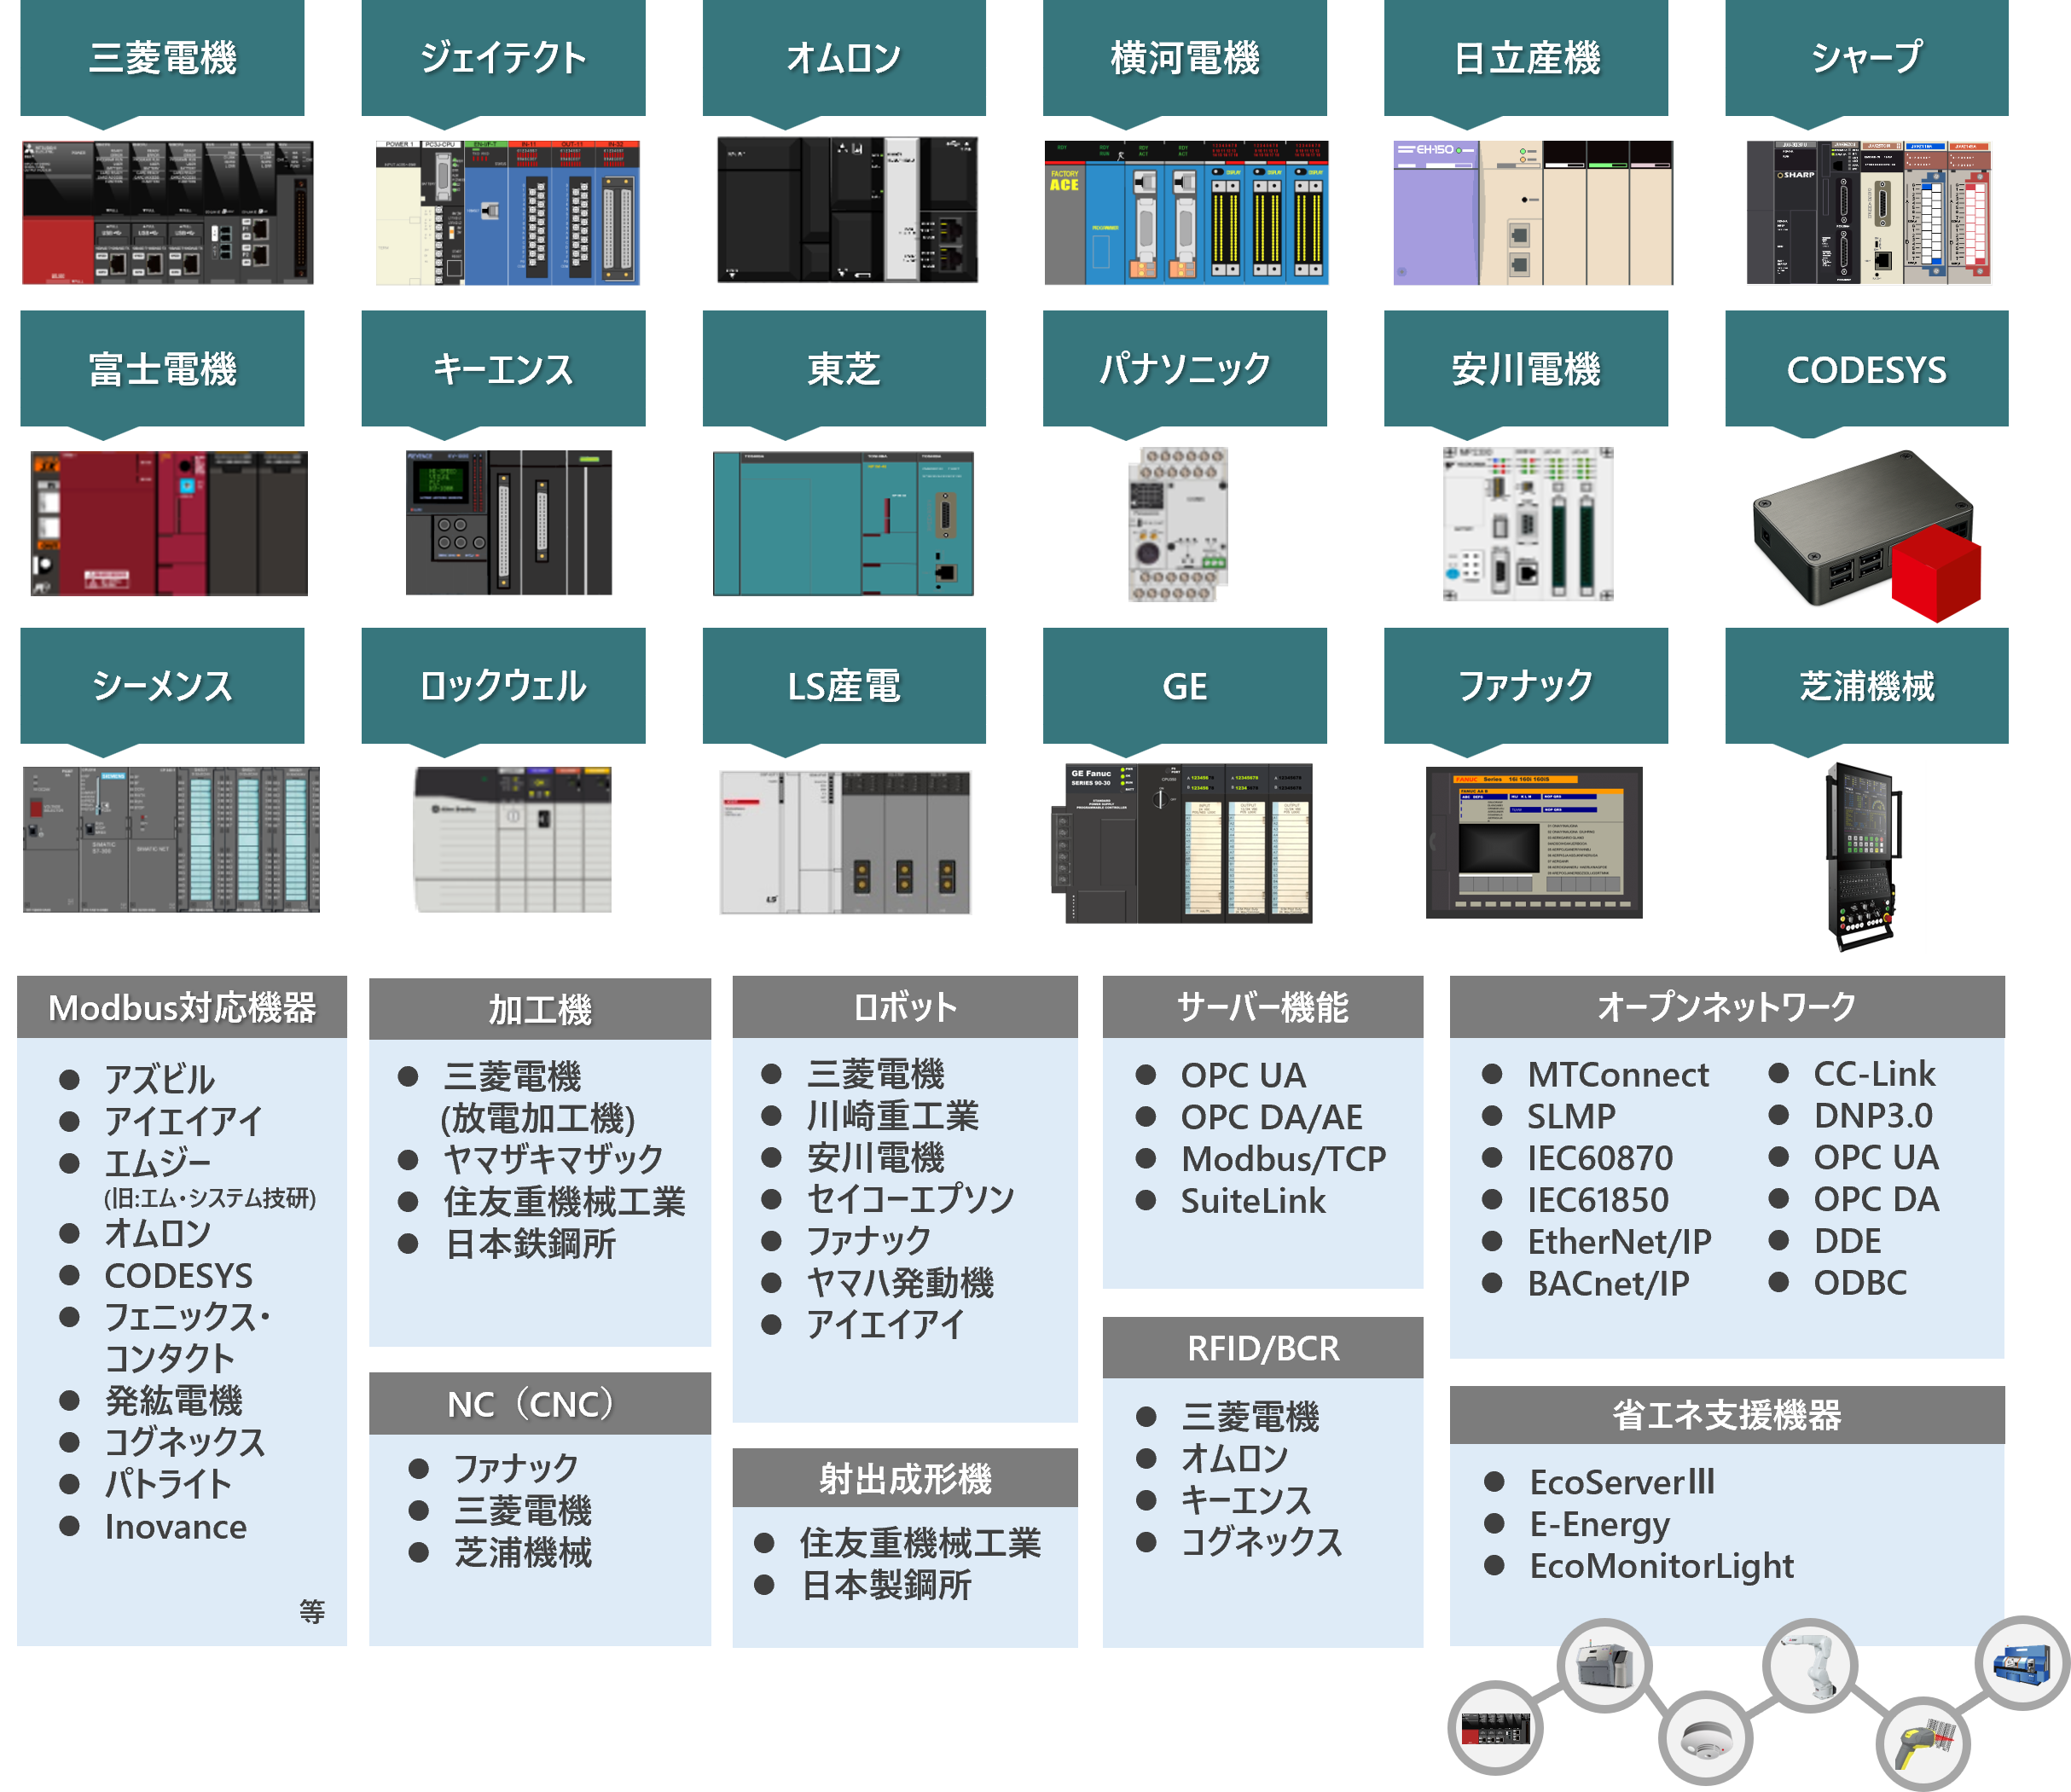2071x1792 pixels.
Task: Click the オムロン PLC product image
Action: [847, 210]
